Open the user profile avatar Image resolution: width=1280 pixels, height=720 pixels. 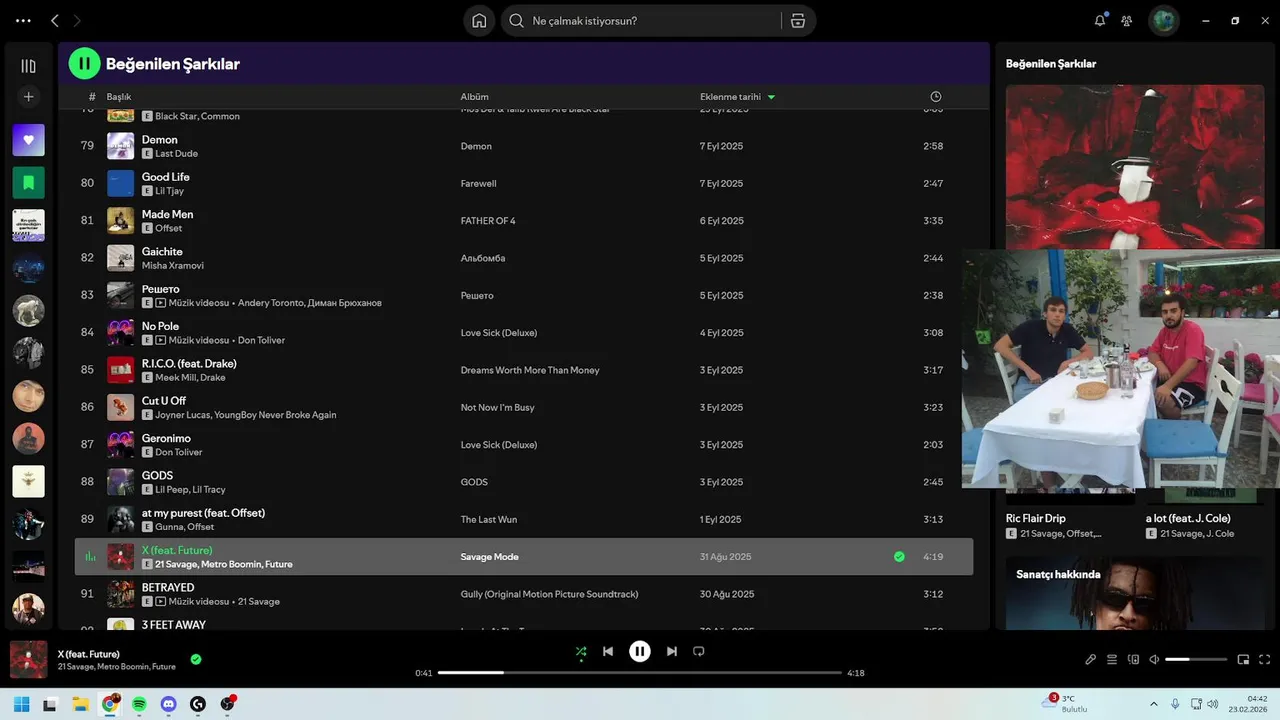[1164, 20]
